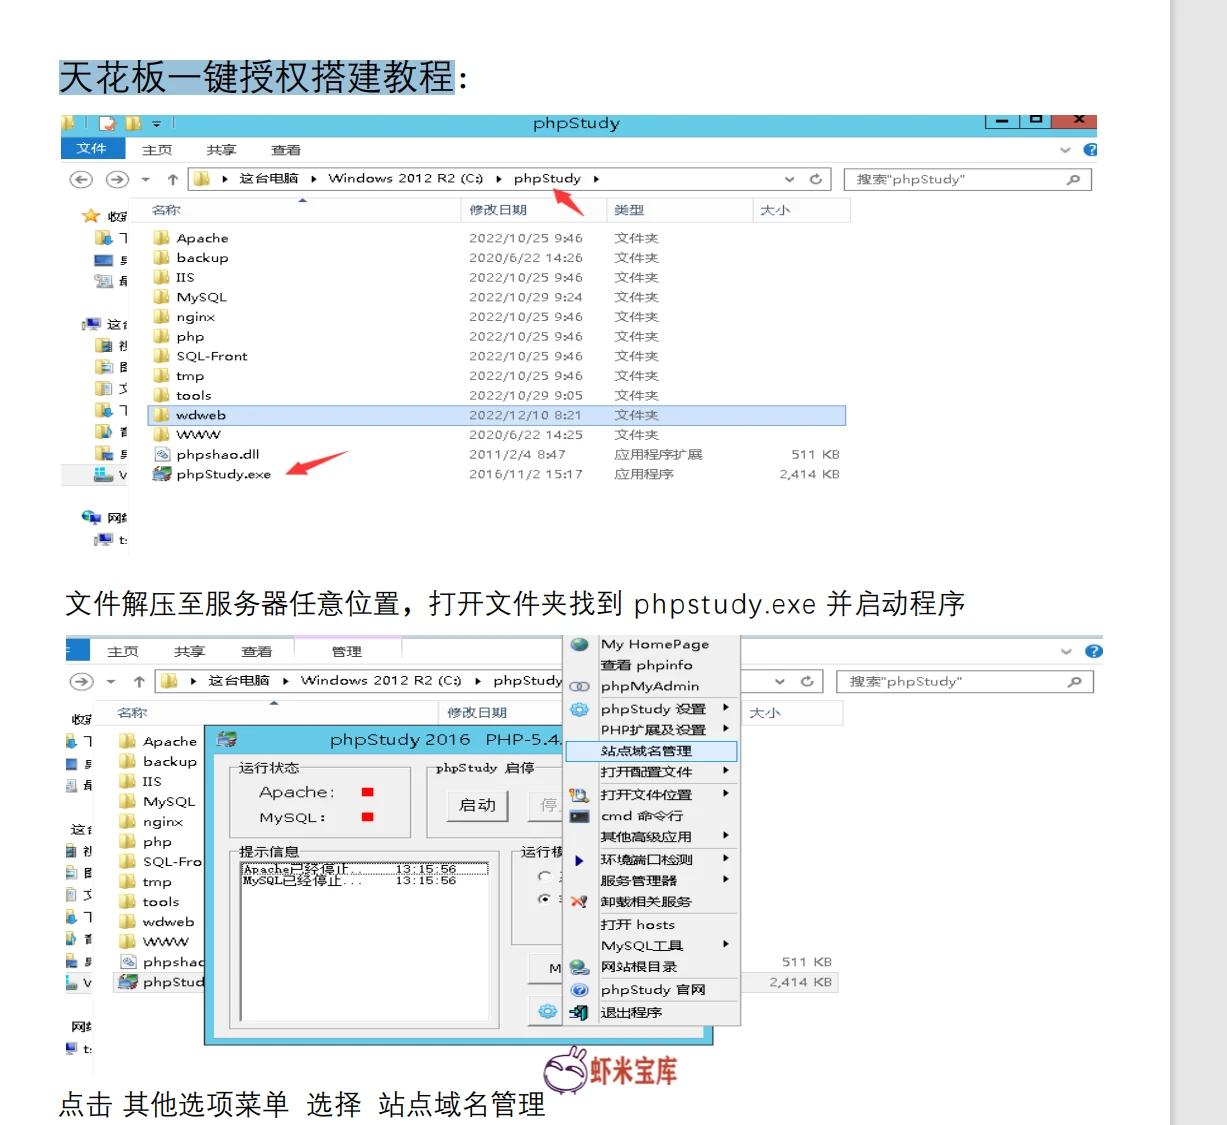Click the Back arrow in first Explorer screenshot

81,179
